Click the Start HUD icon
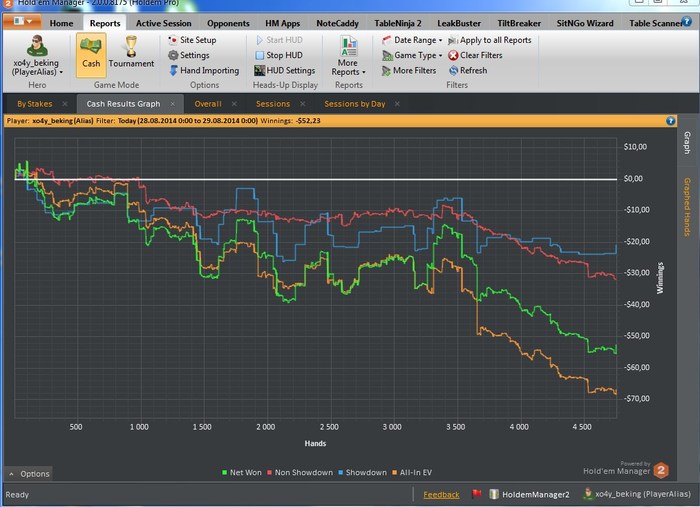This screenshot has height=507, width=700. point(260,40)
